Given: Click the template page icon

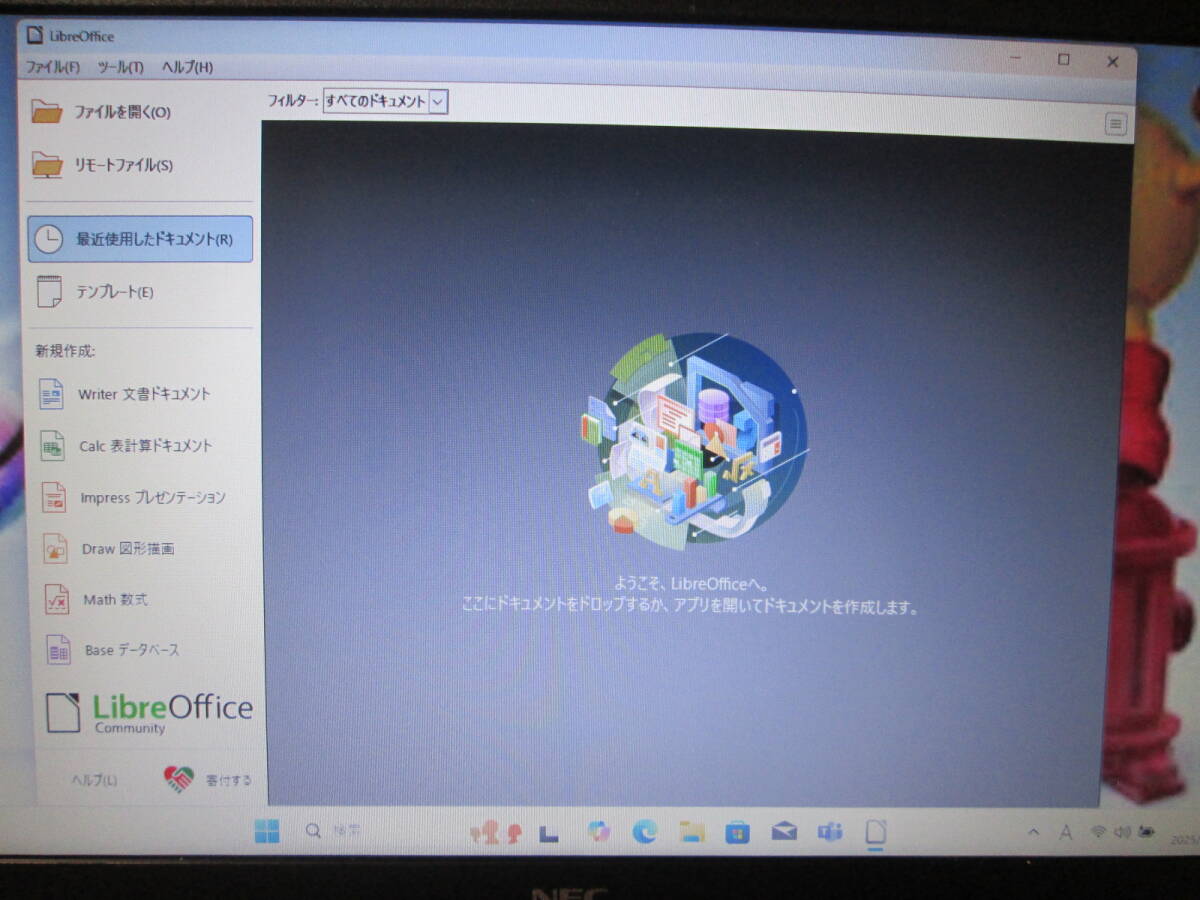Looking at the screenshot, I should (48, 292).
